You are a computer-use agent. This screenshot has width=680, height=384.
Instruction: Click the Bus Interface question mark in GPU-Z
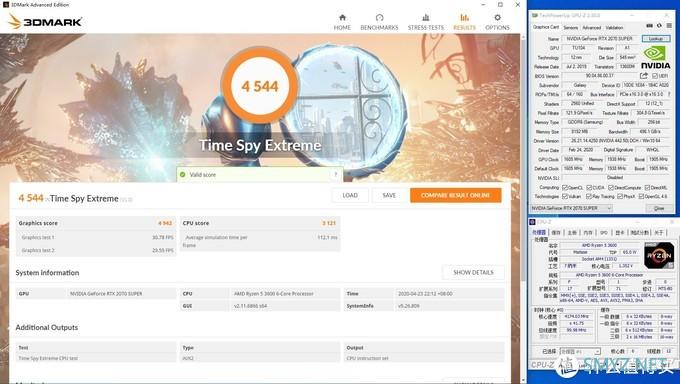click(668, 94)
